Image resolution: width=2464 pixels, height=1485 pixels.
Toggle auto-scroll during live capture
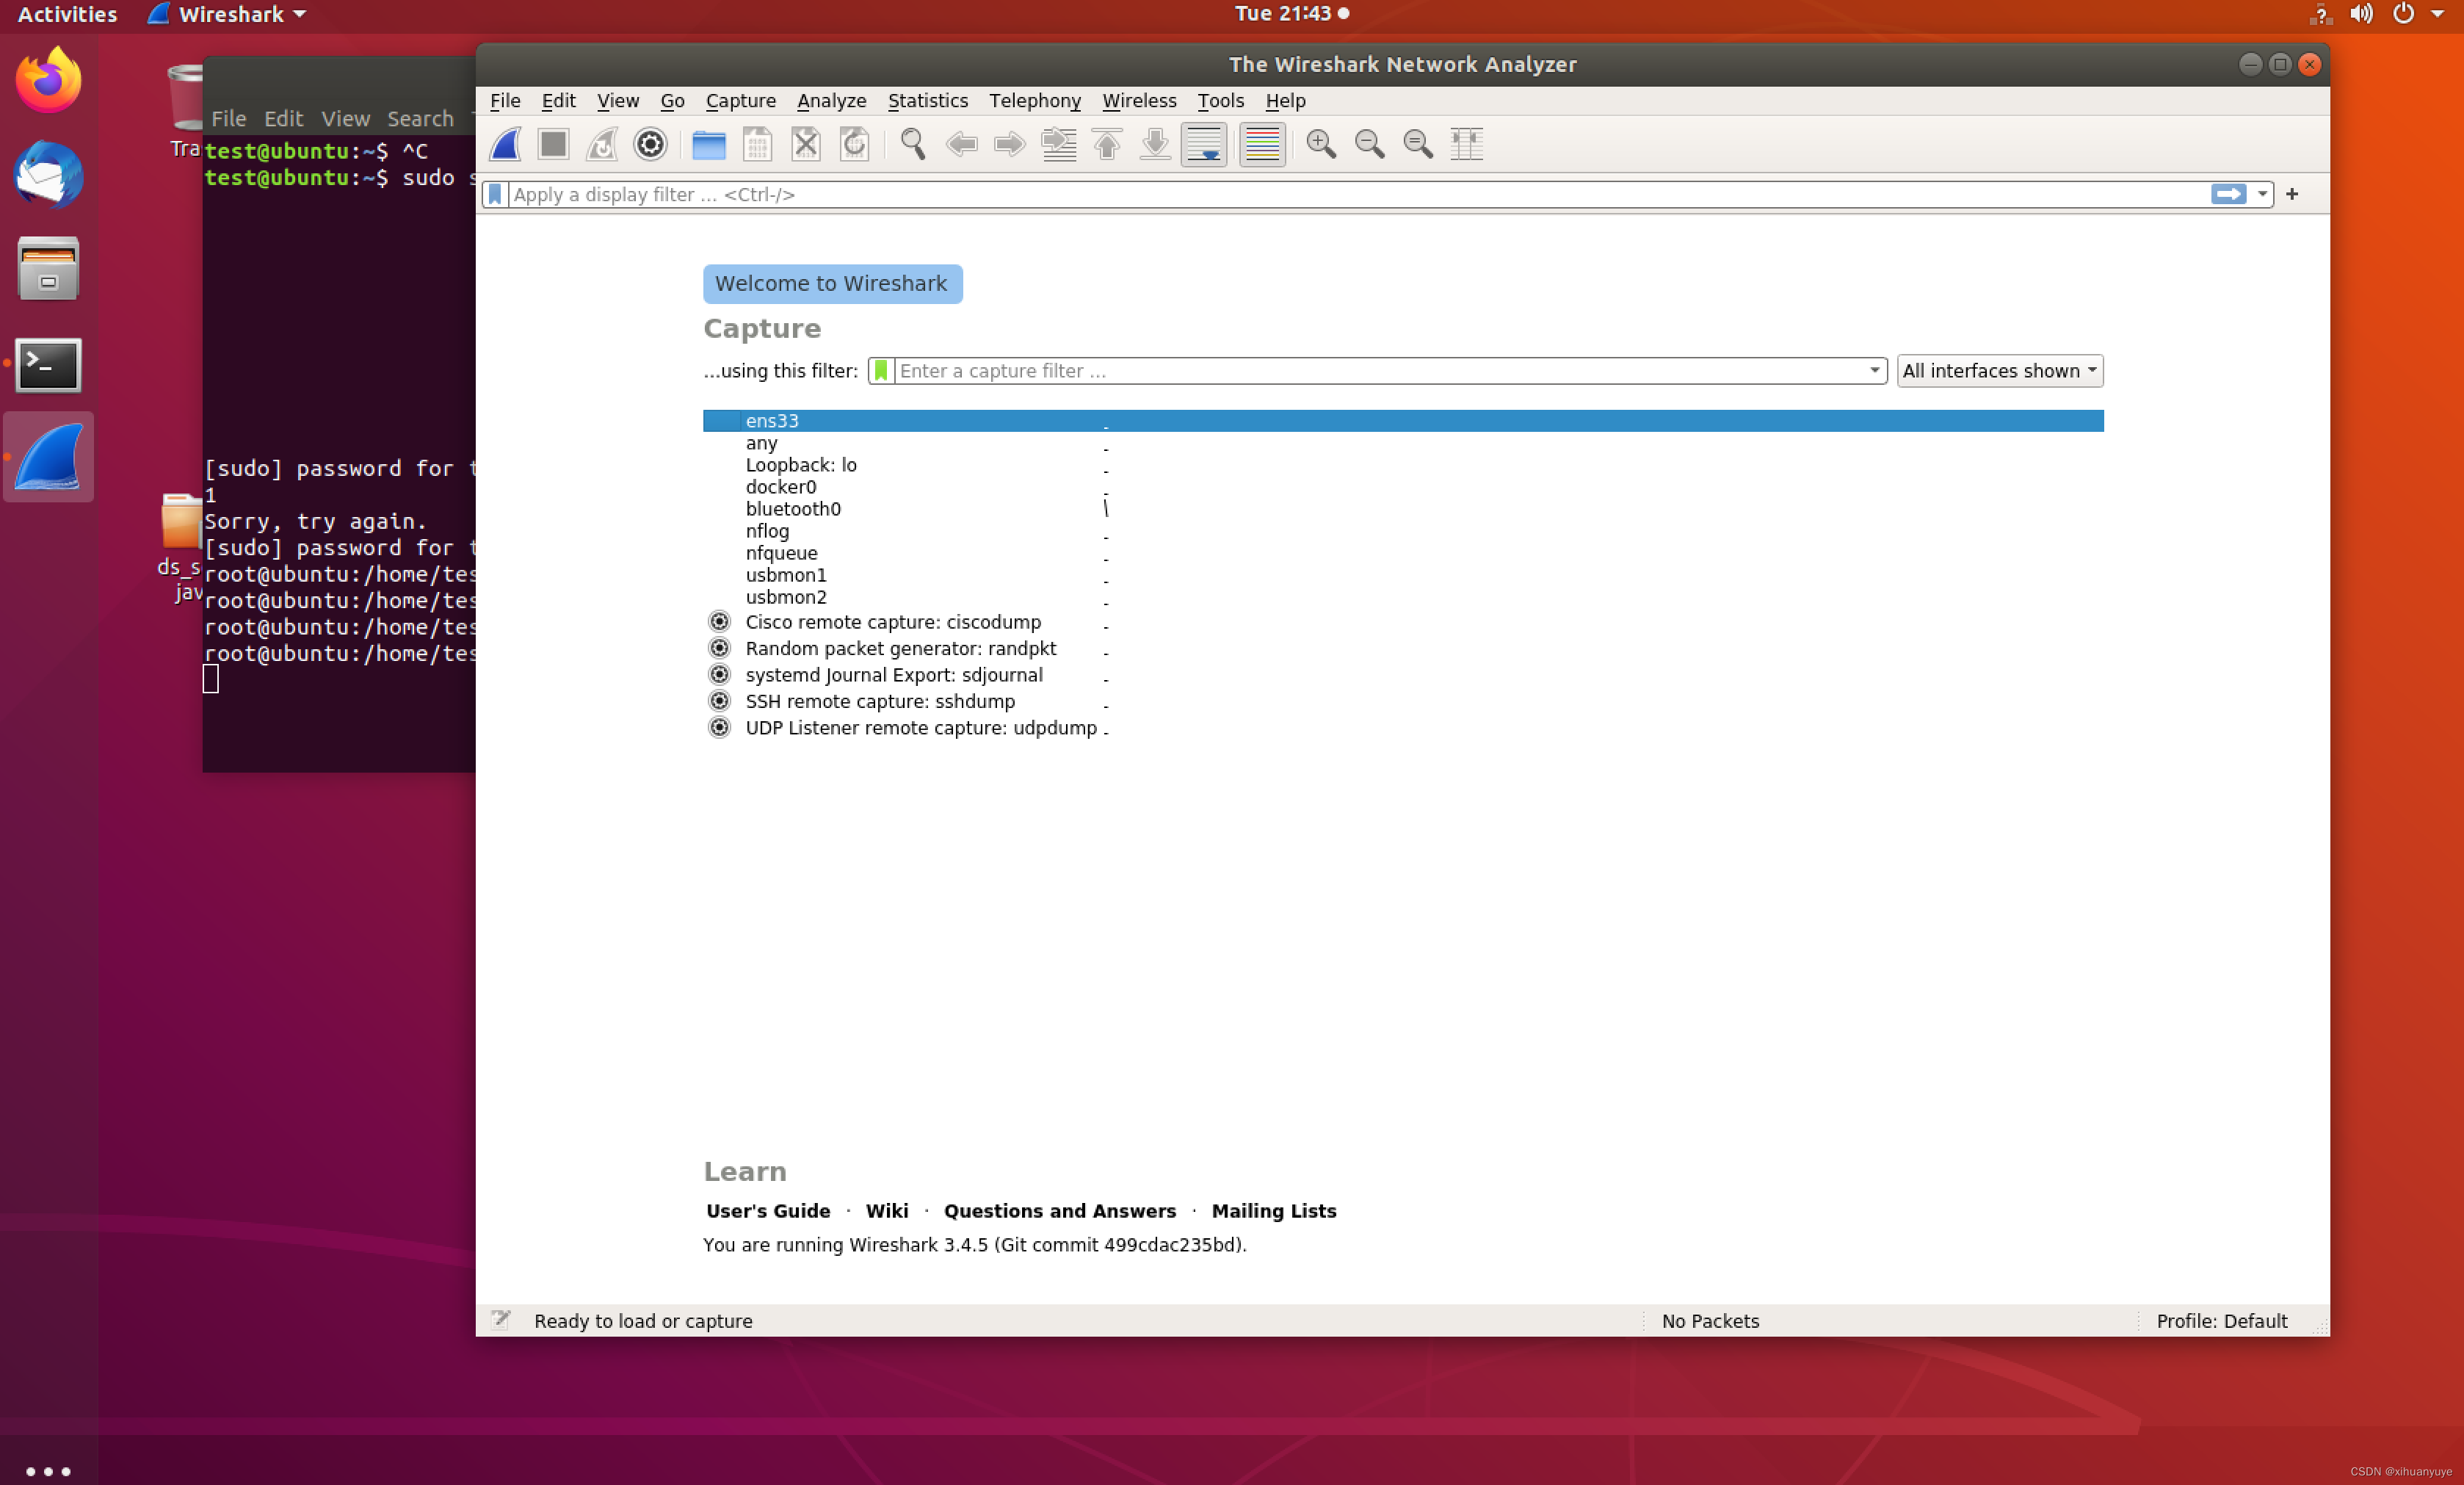1204,145
